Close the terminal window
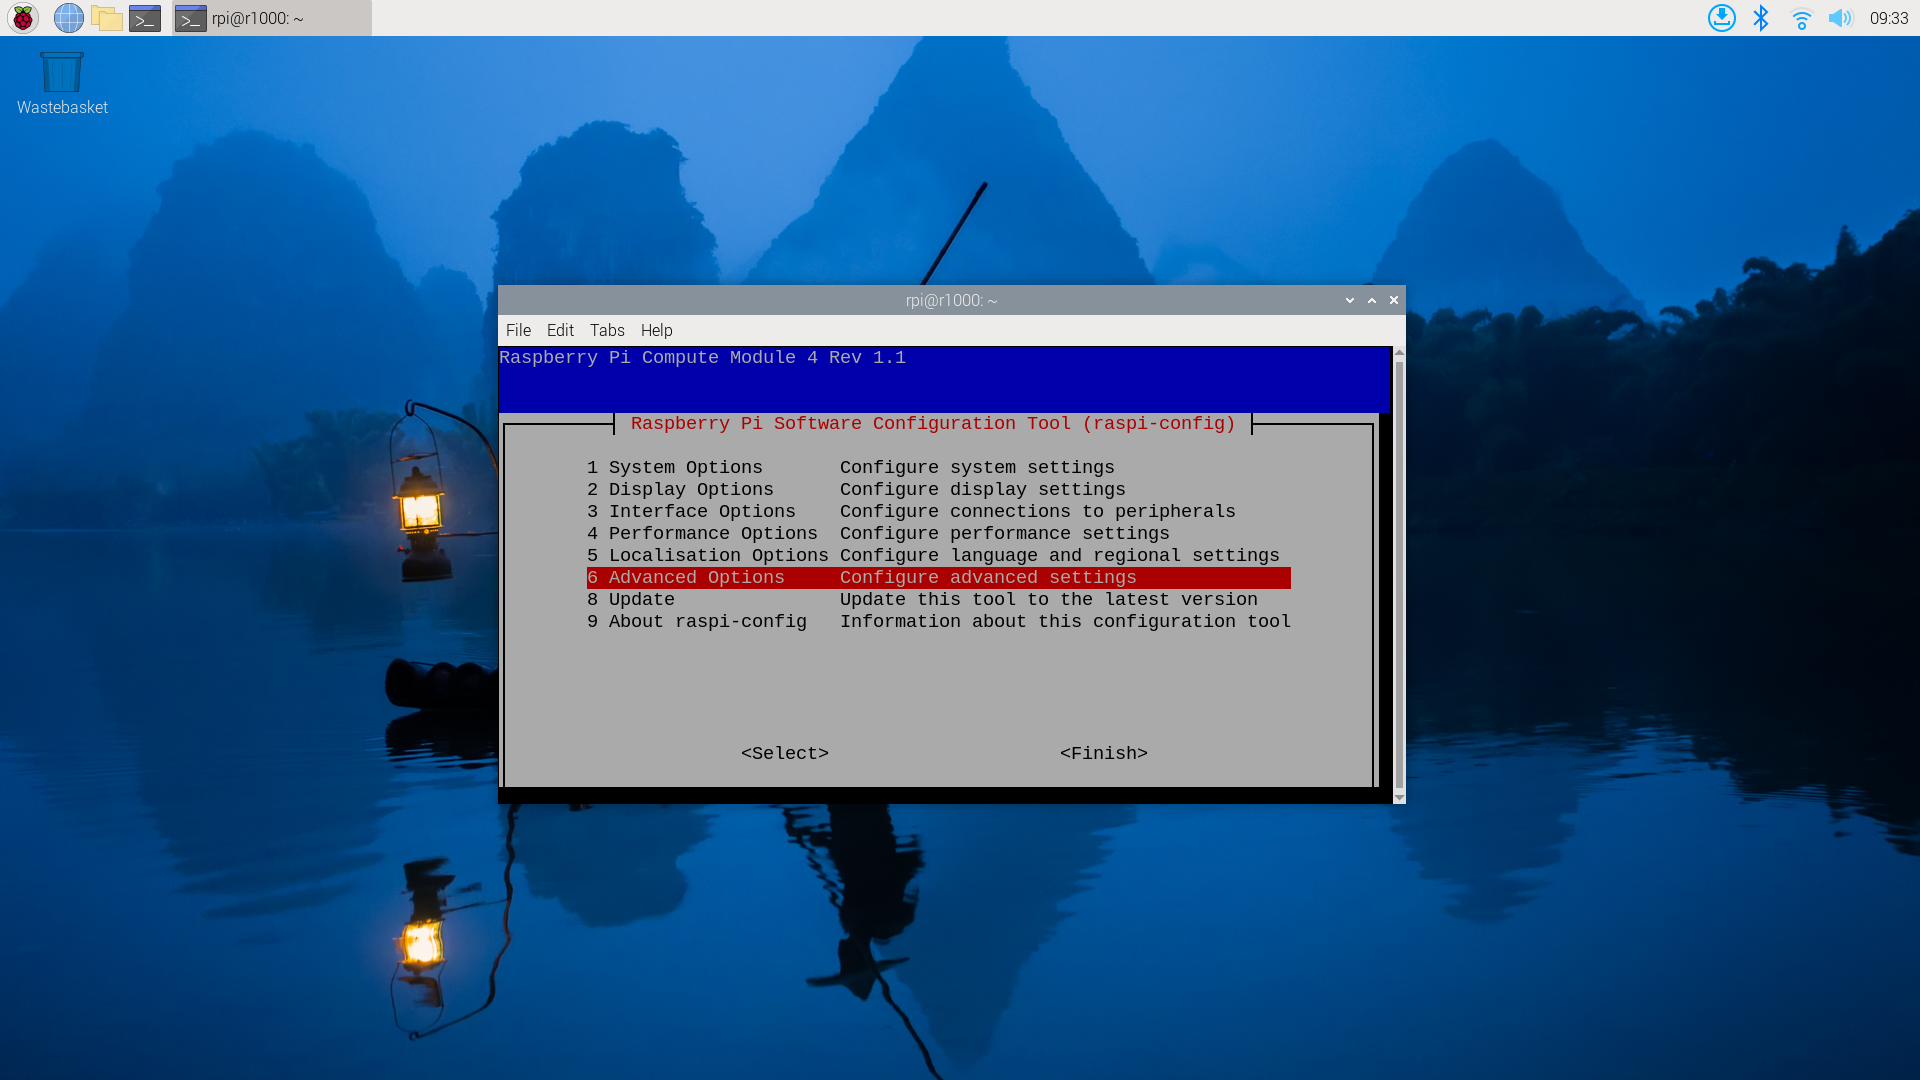 [x=1394, y=300]
